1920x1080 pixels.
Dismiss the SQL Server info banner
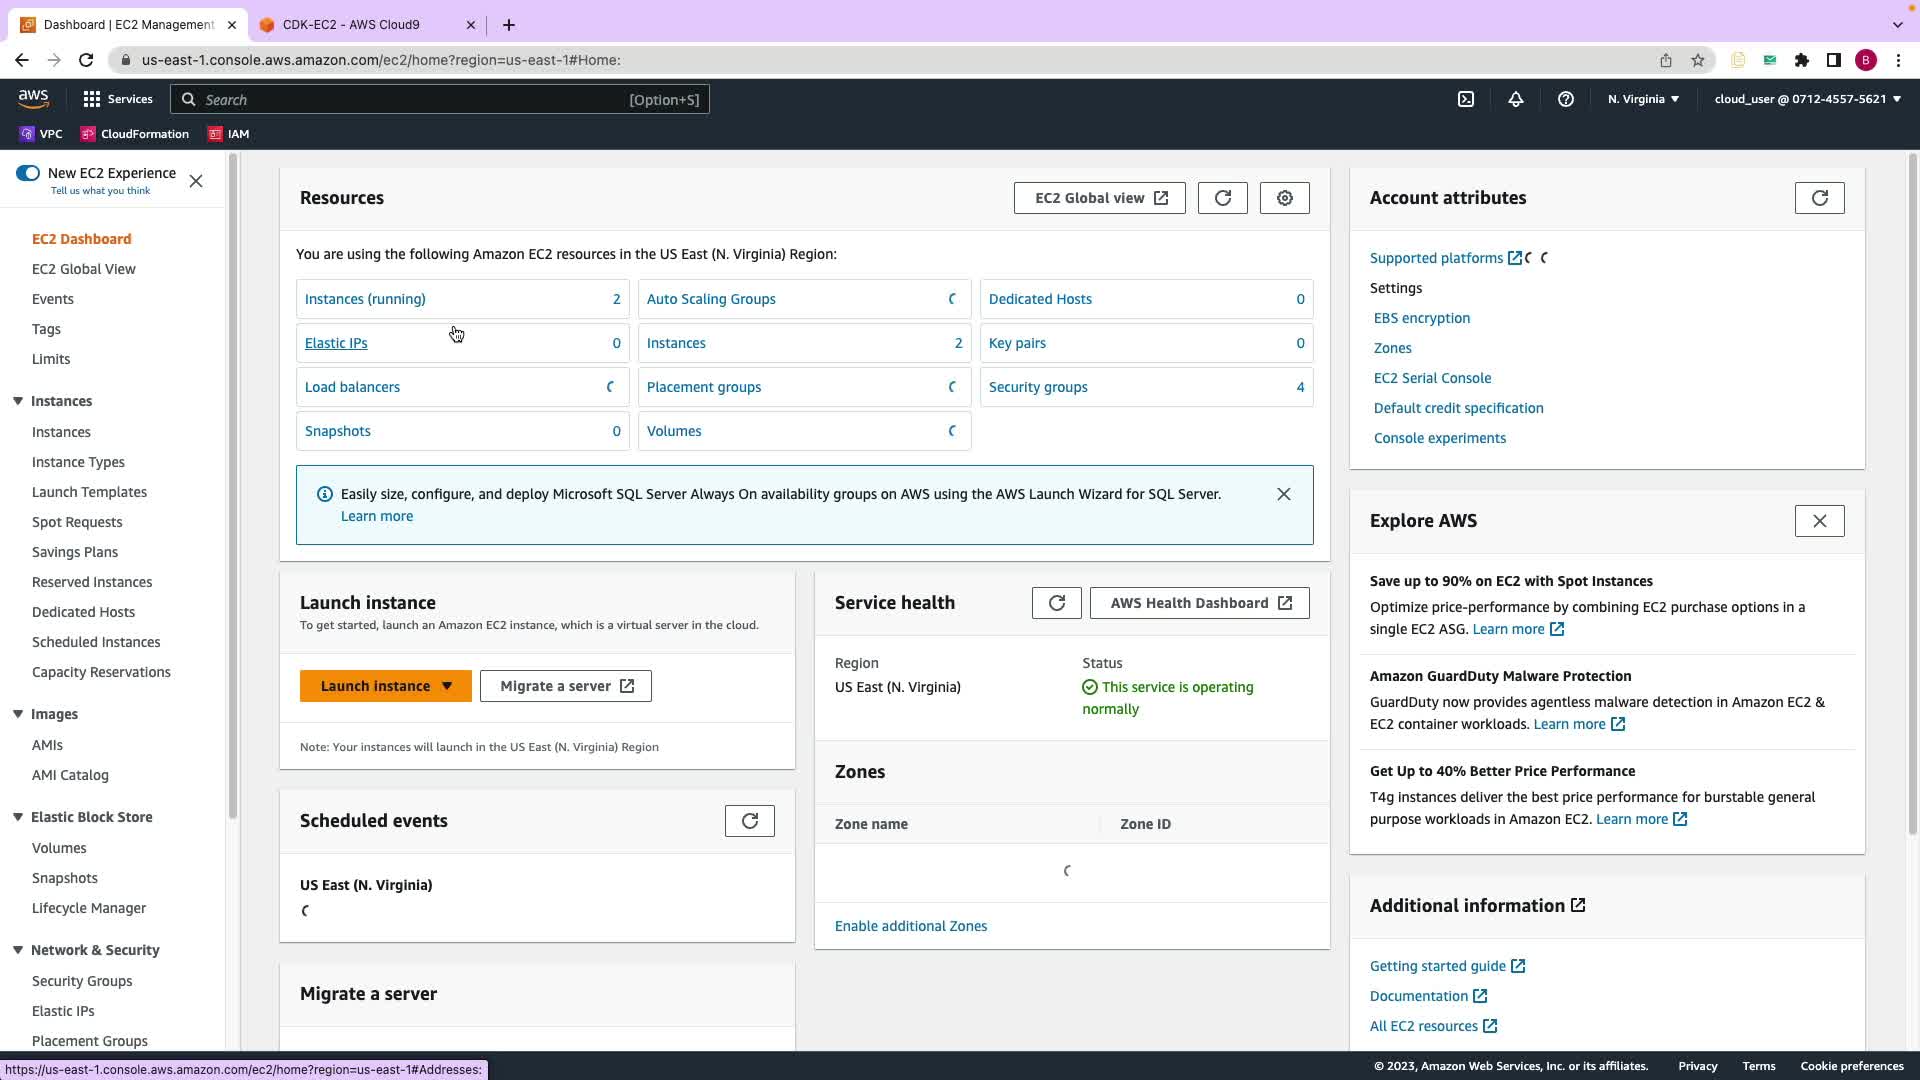[x=1283, y=494]
